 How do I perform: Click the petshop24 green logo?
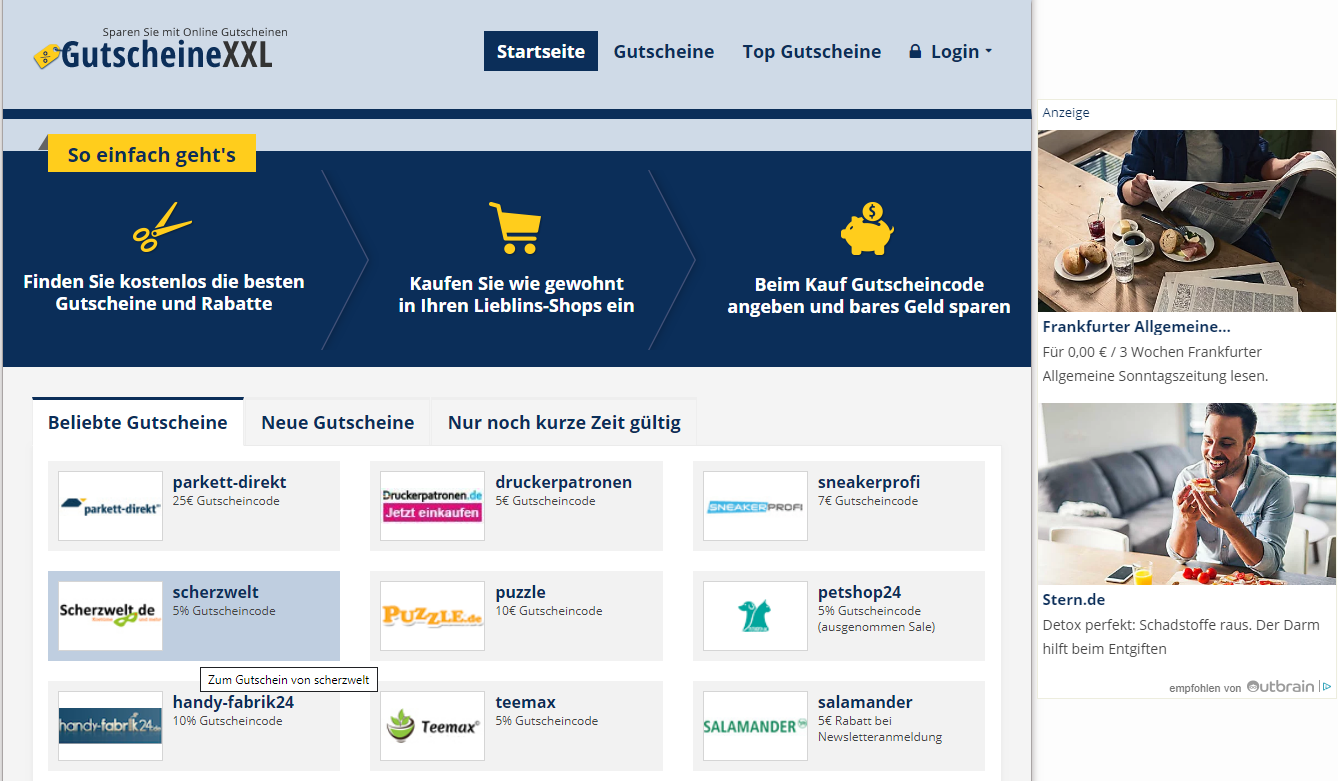point(755,616)
